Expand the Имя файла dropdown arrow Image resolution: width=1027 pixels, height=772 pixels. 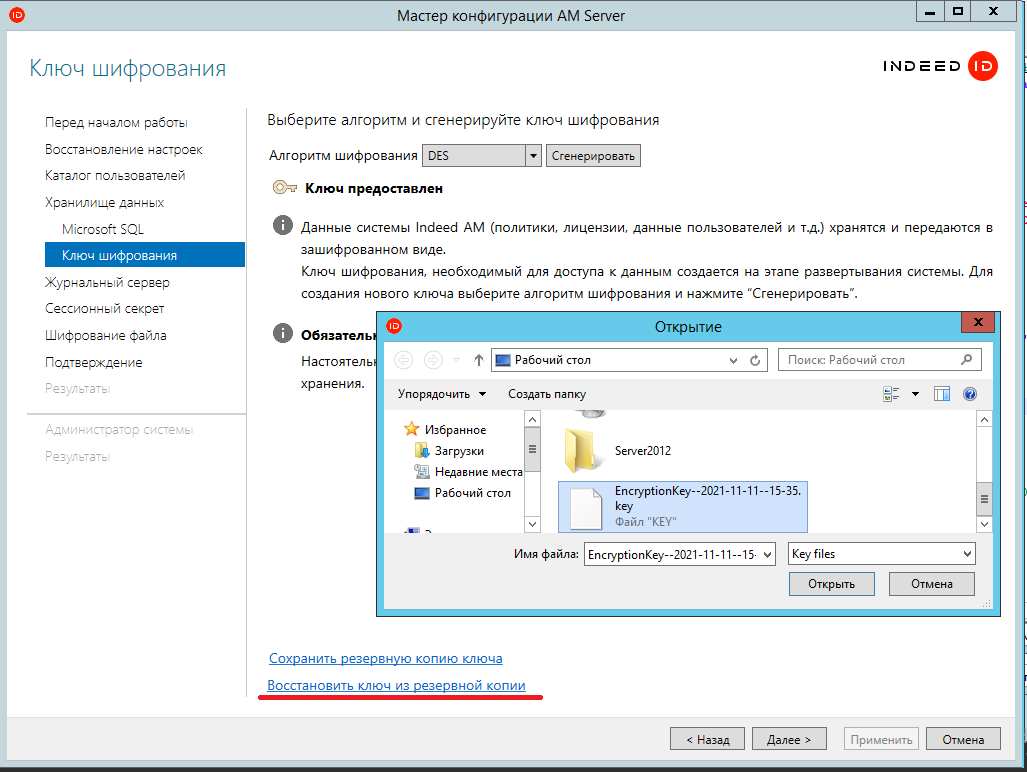point(767,554)
